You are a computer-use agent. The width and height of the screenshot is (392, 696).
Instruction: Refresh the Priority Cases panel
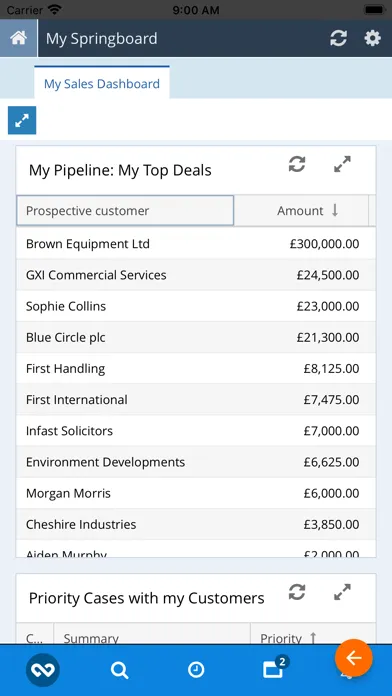point(297,592)
